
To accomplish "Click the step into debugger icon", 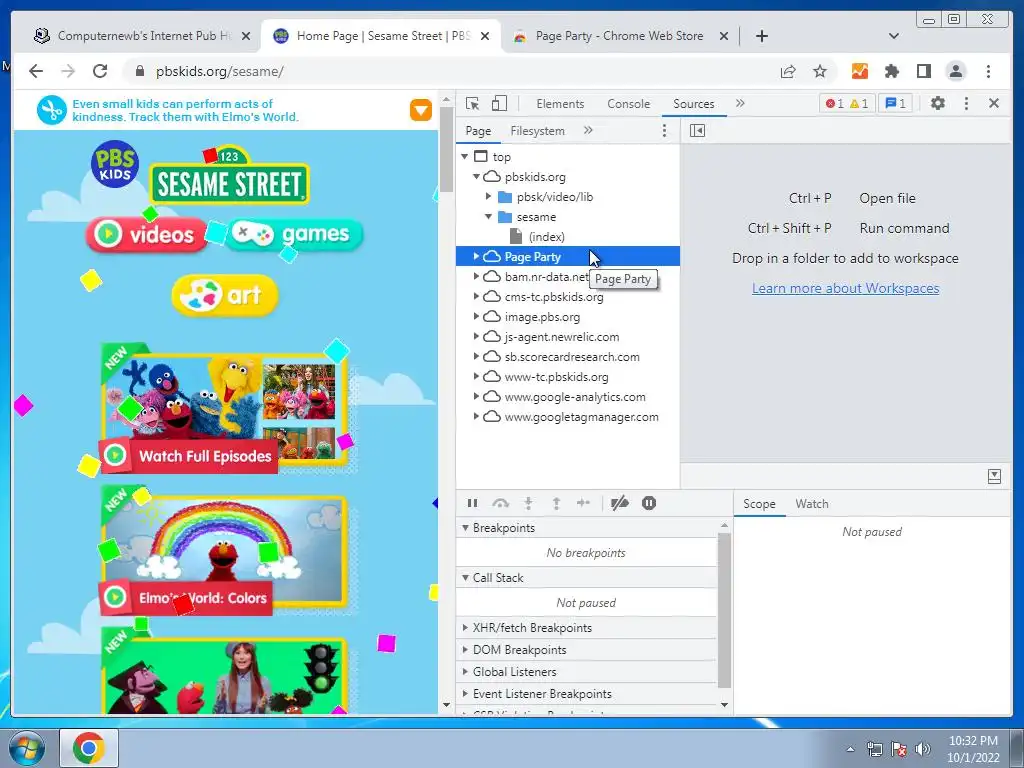I will 528,503.
